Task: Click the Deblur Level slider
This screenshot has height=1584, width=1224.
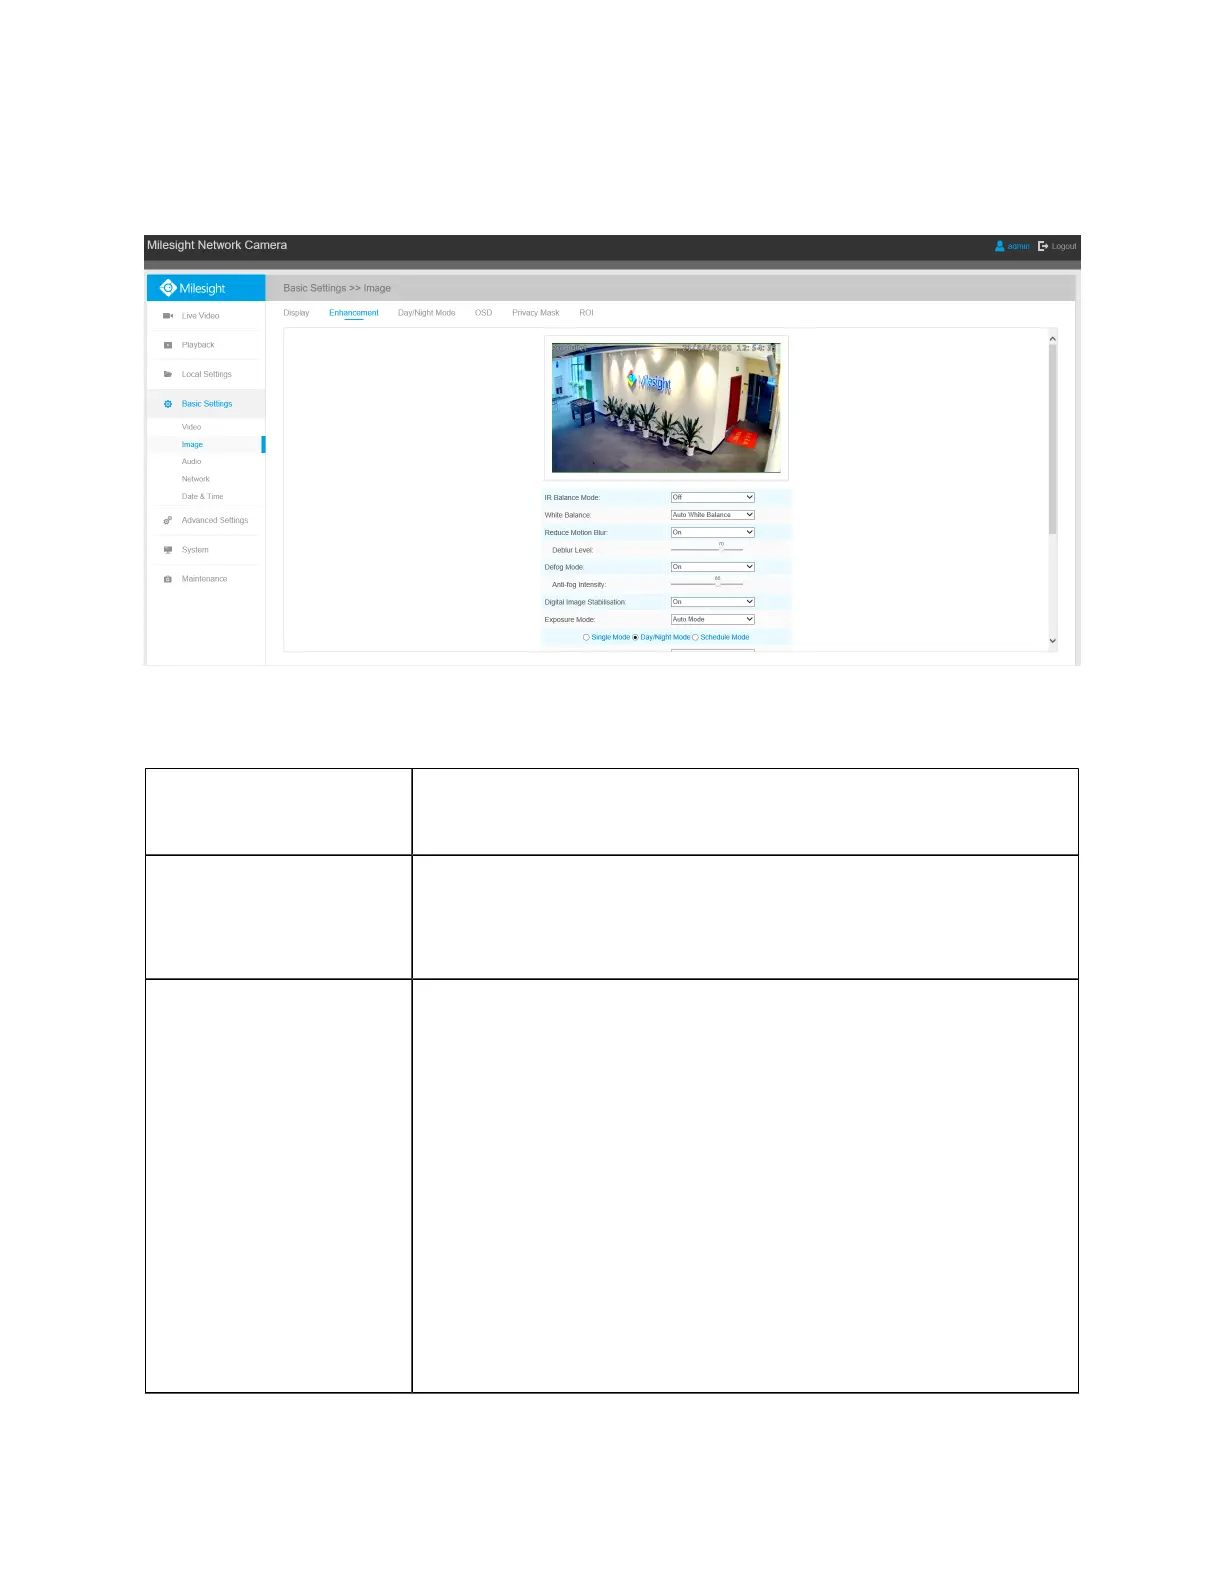Action: (x=707, y=550)
